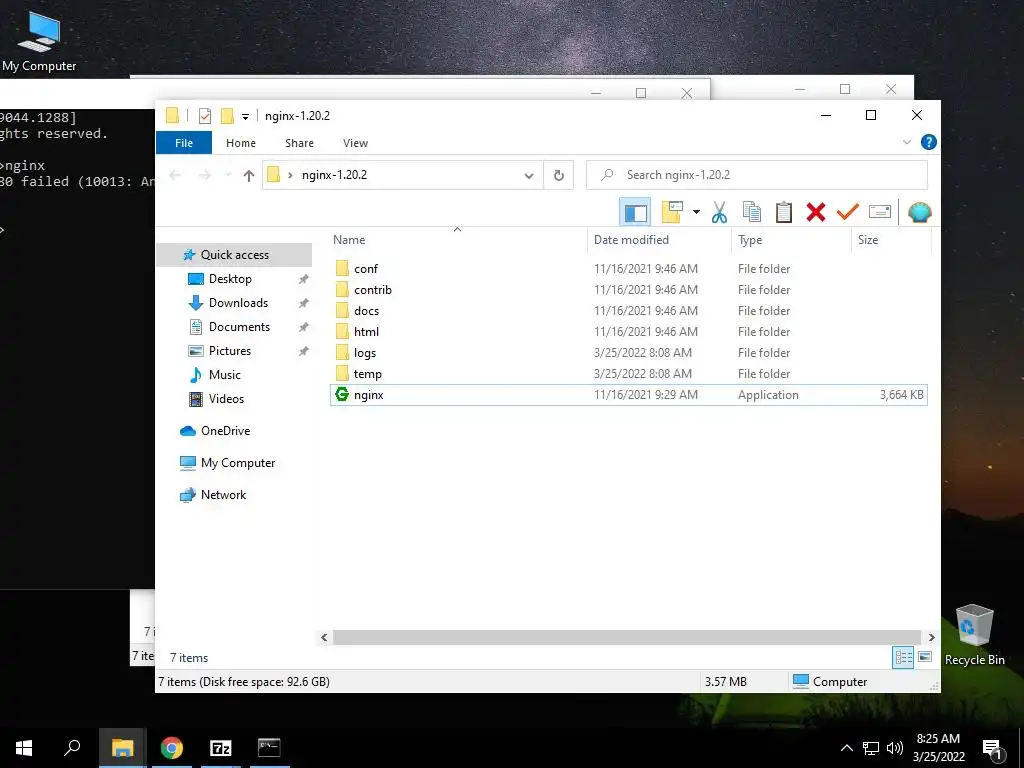Toggle the navigation pane toolbar button

tap(635, 212)
